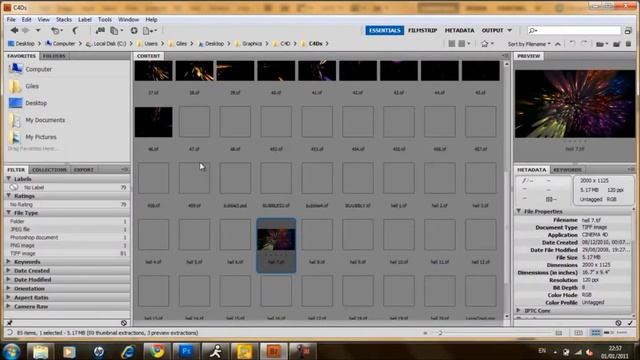Open the Edit menu
The image size is (640, 360).
click(x=27, y=20)
